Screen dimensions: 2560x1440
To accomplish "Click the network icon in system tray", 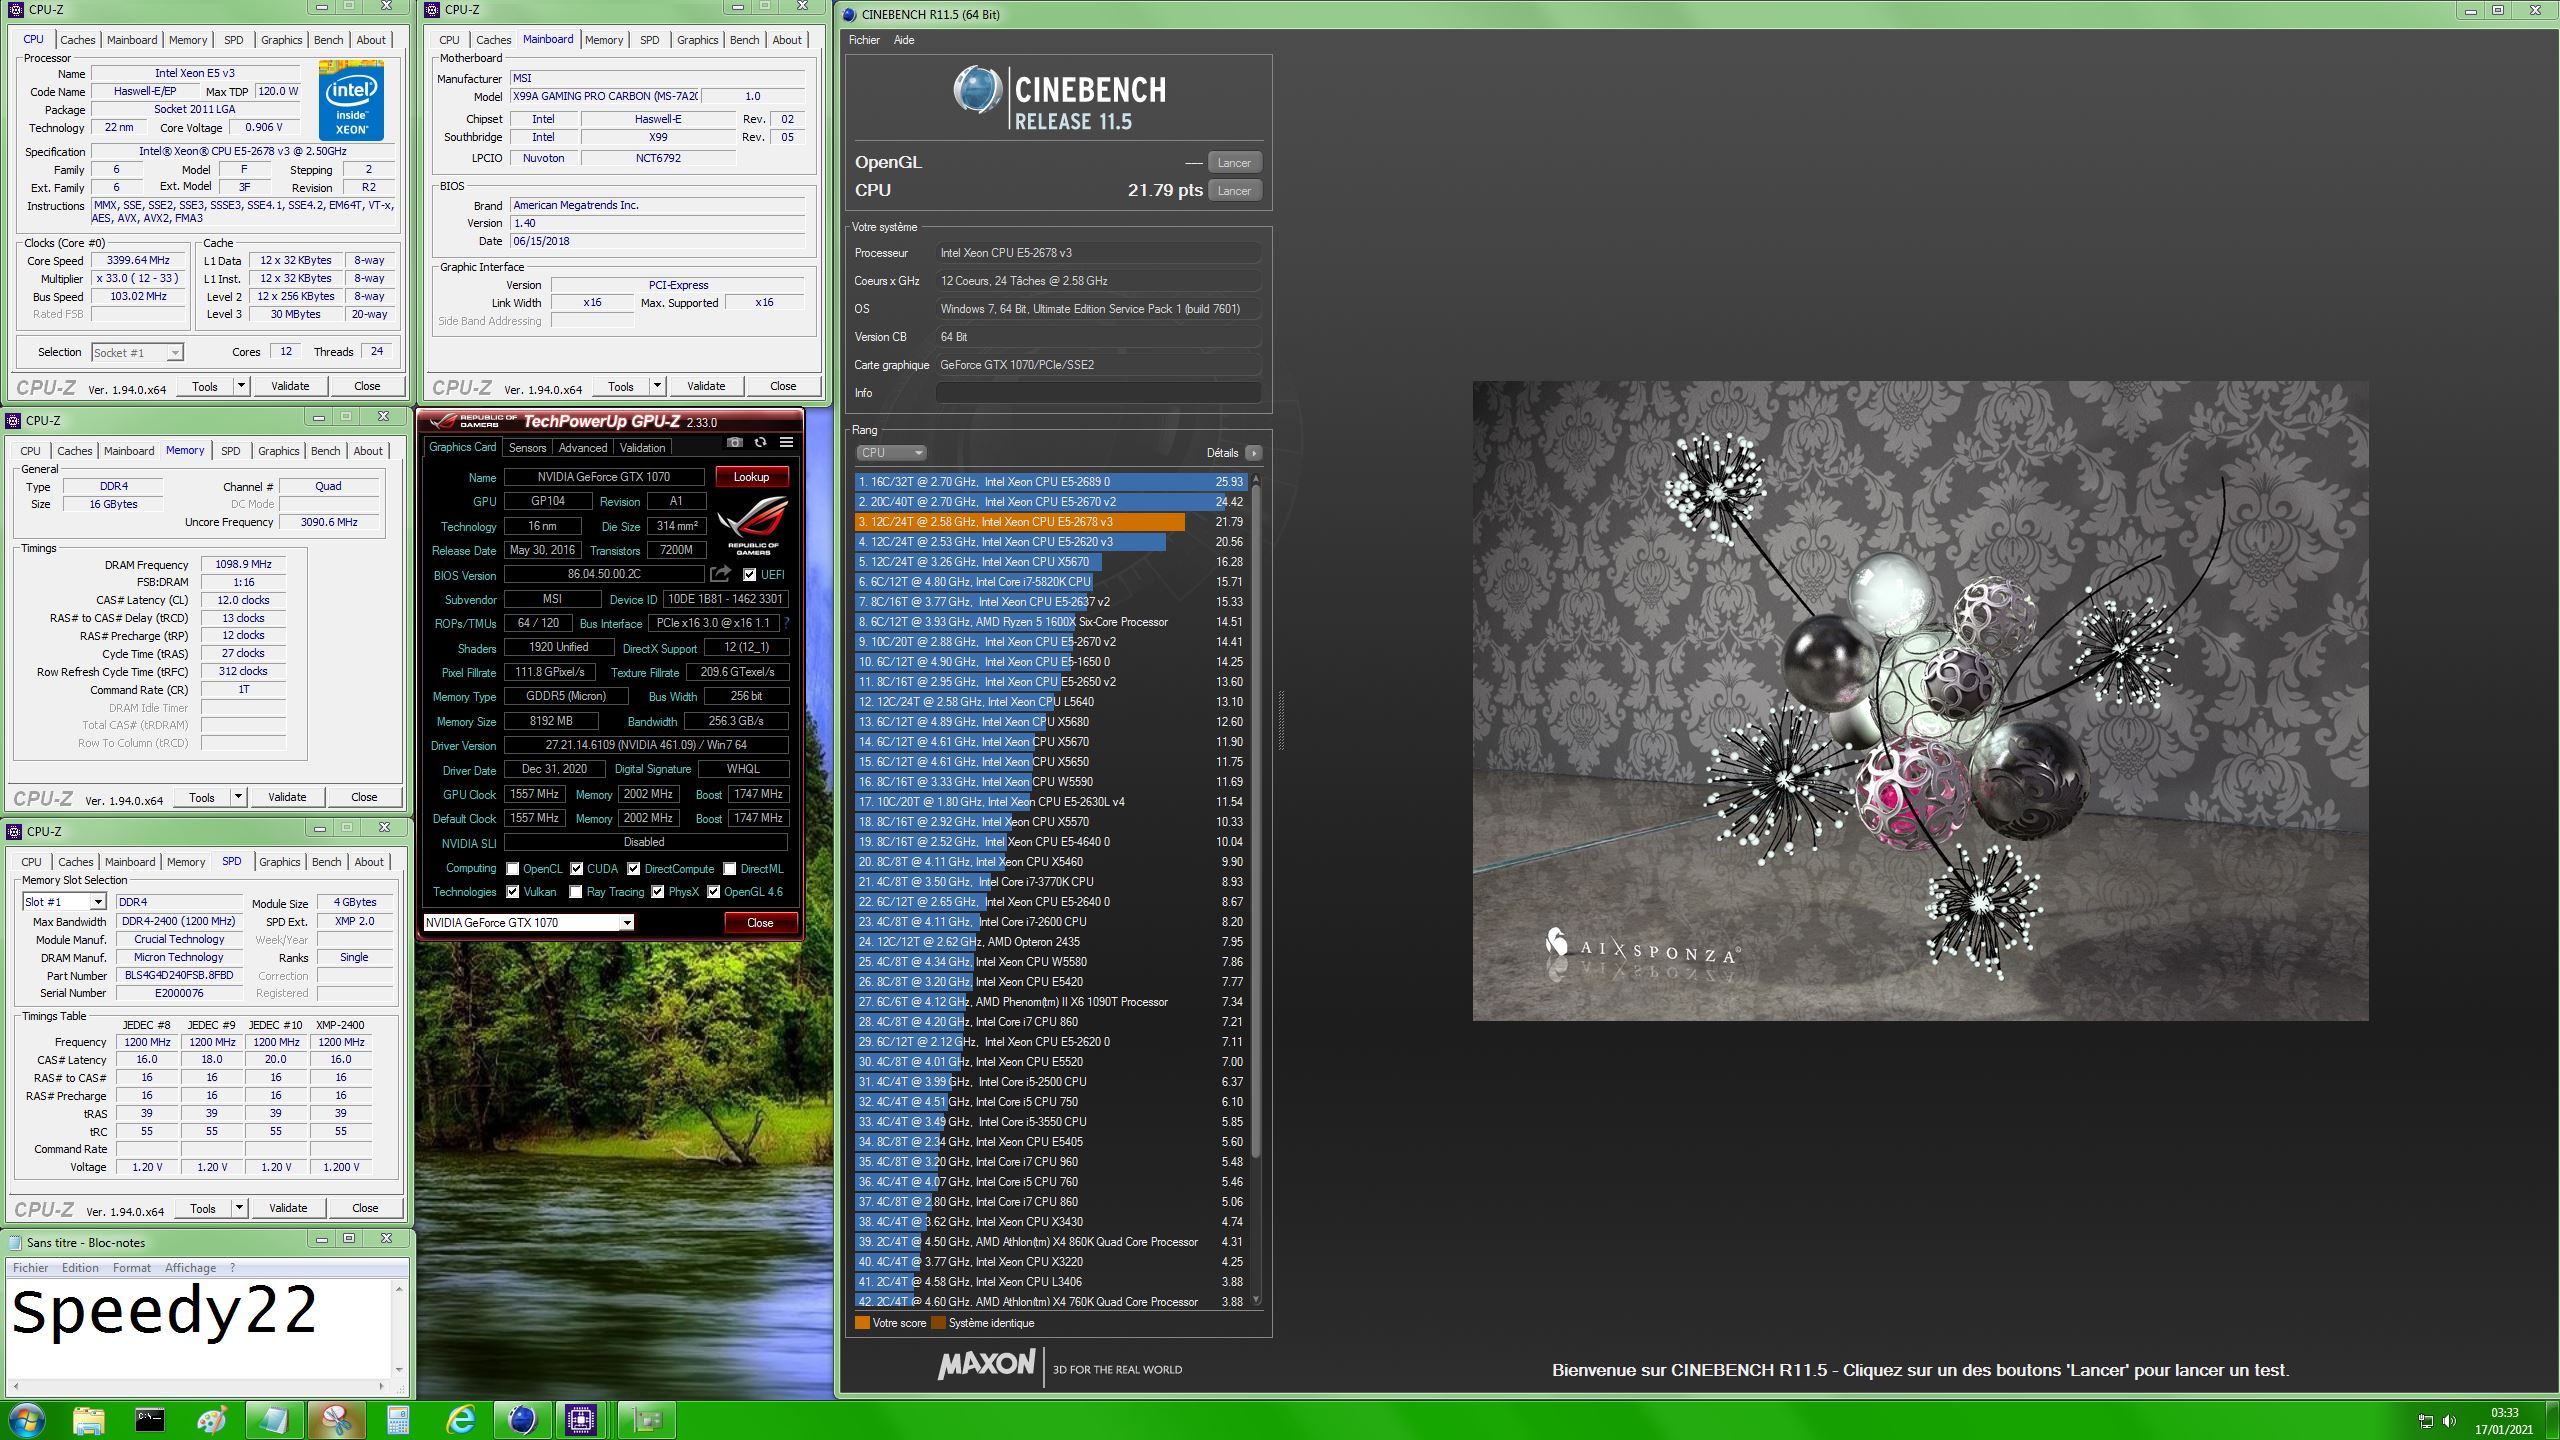I will click(x=2425, y=1421).
